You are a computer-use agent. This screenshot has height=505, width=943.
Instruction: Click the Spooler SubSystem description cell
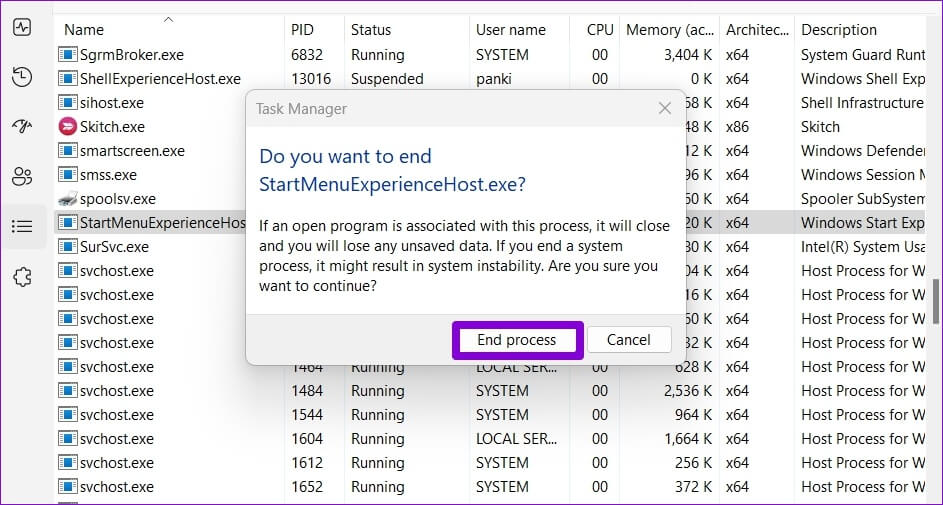click(863, 199)
